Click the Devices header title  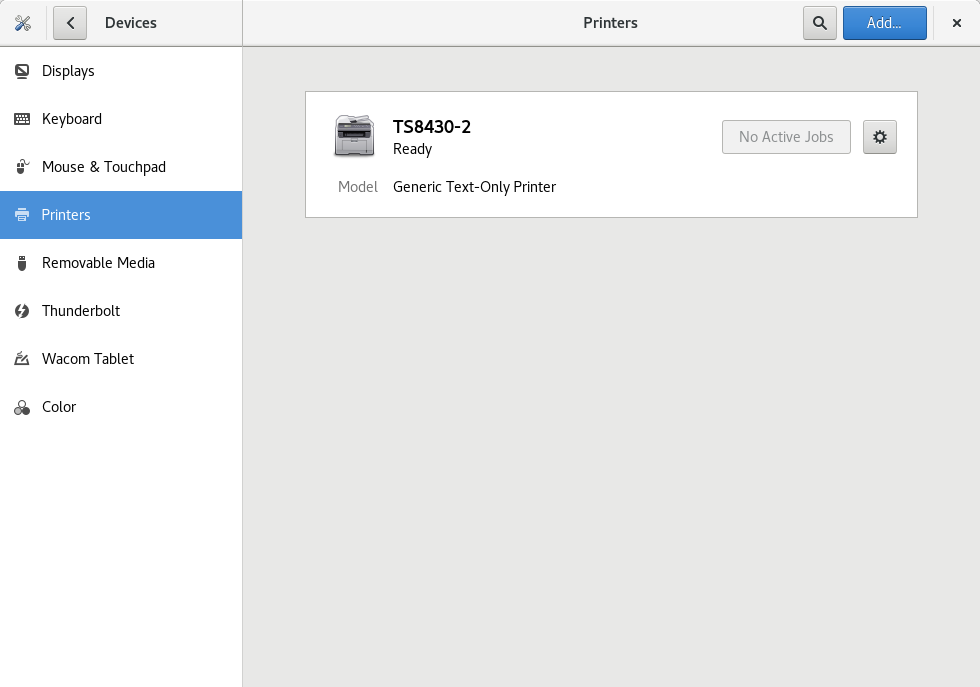131,23
